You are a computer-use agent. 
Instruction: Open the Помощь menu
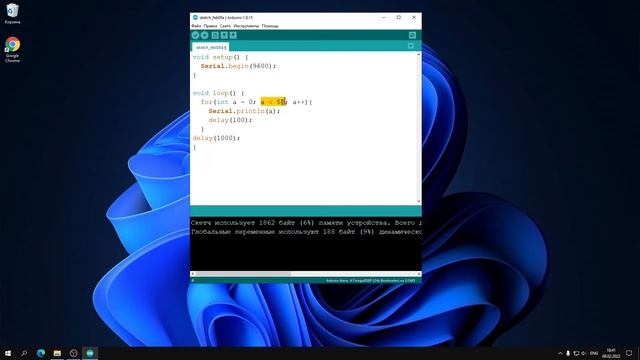tap(270, 26)
